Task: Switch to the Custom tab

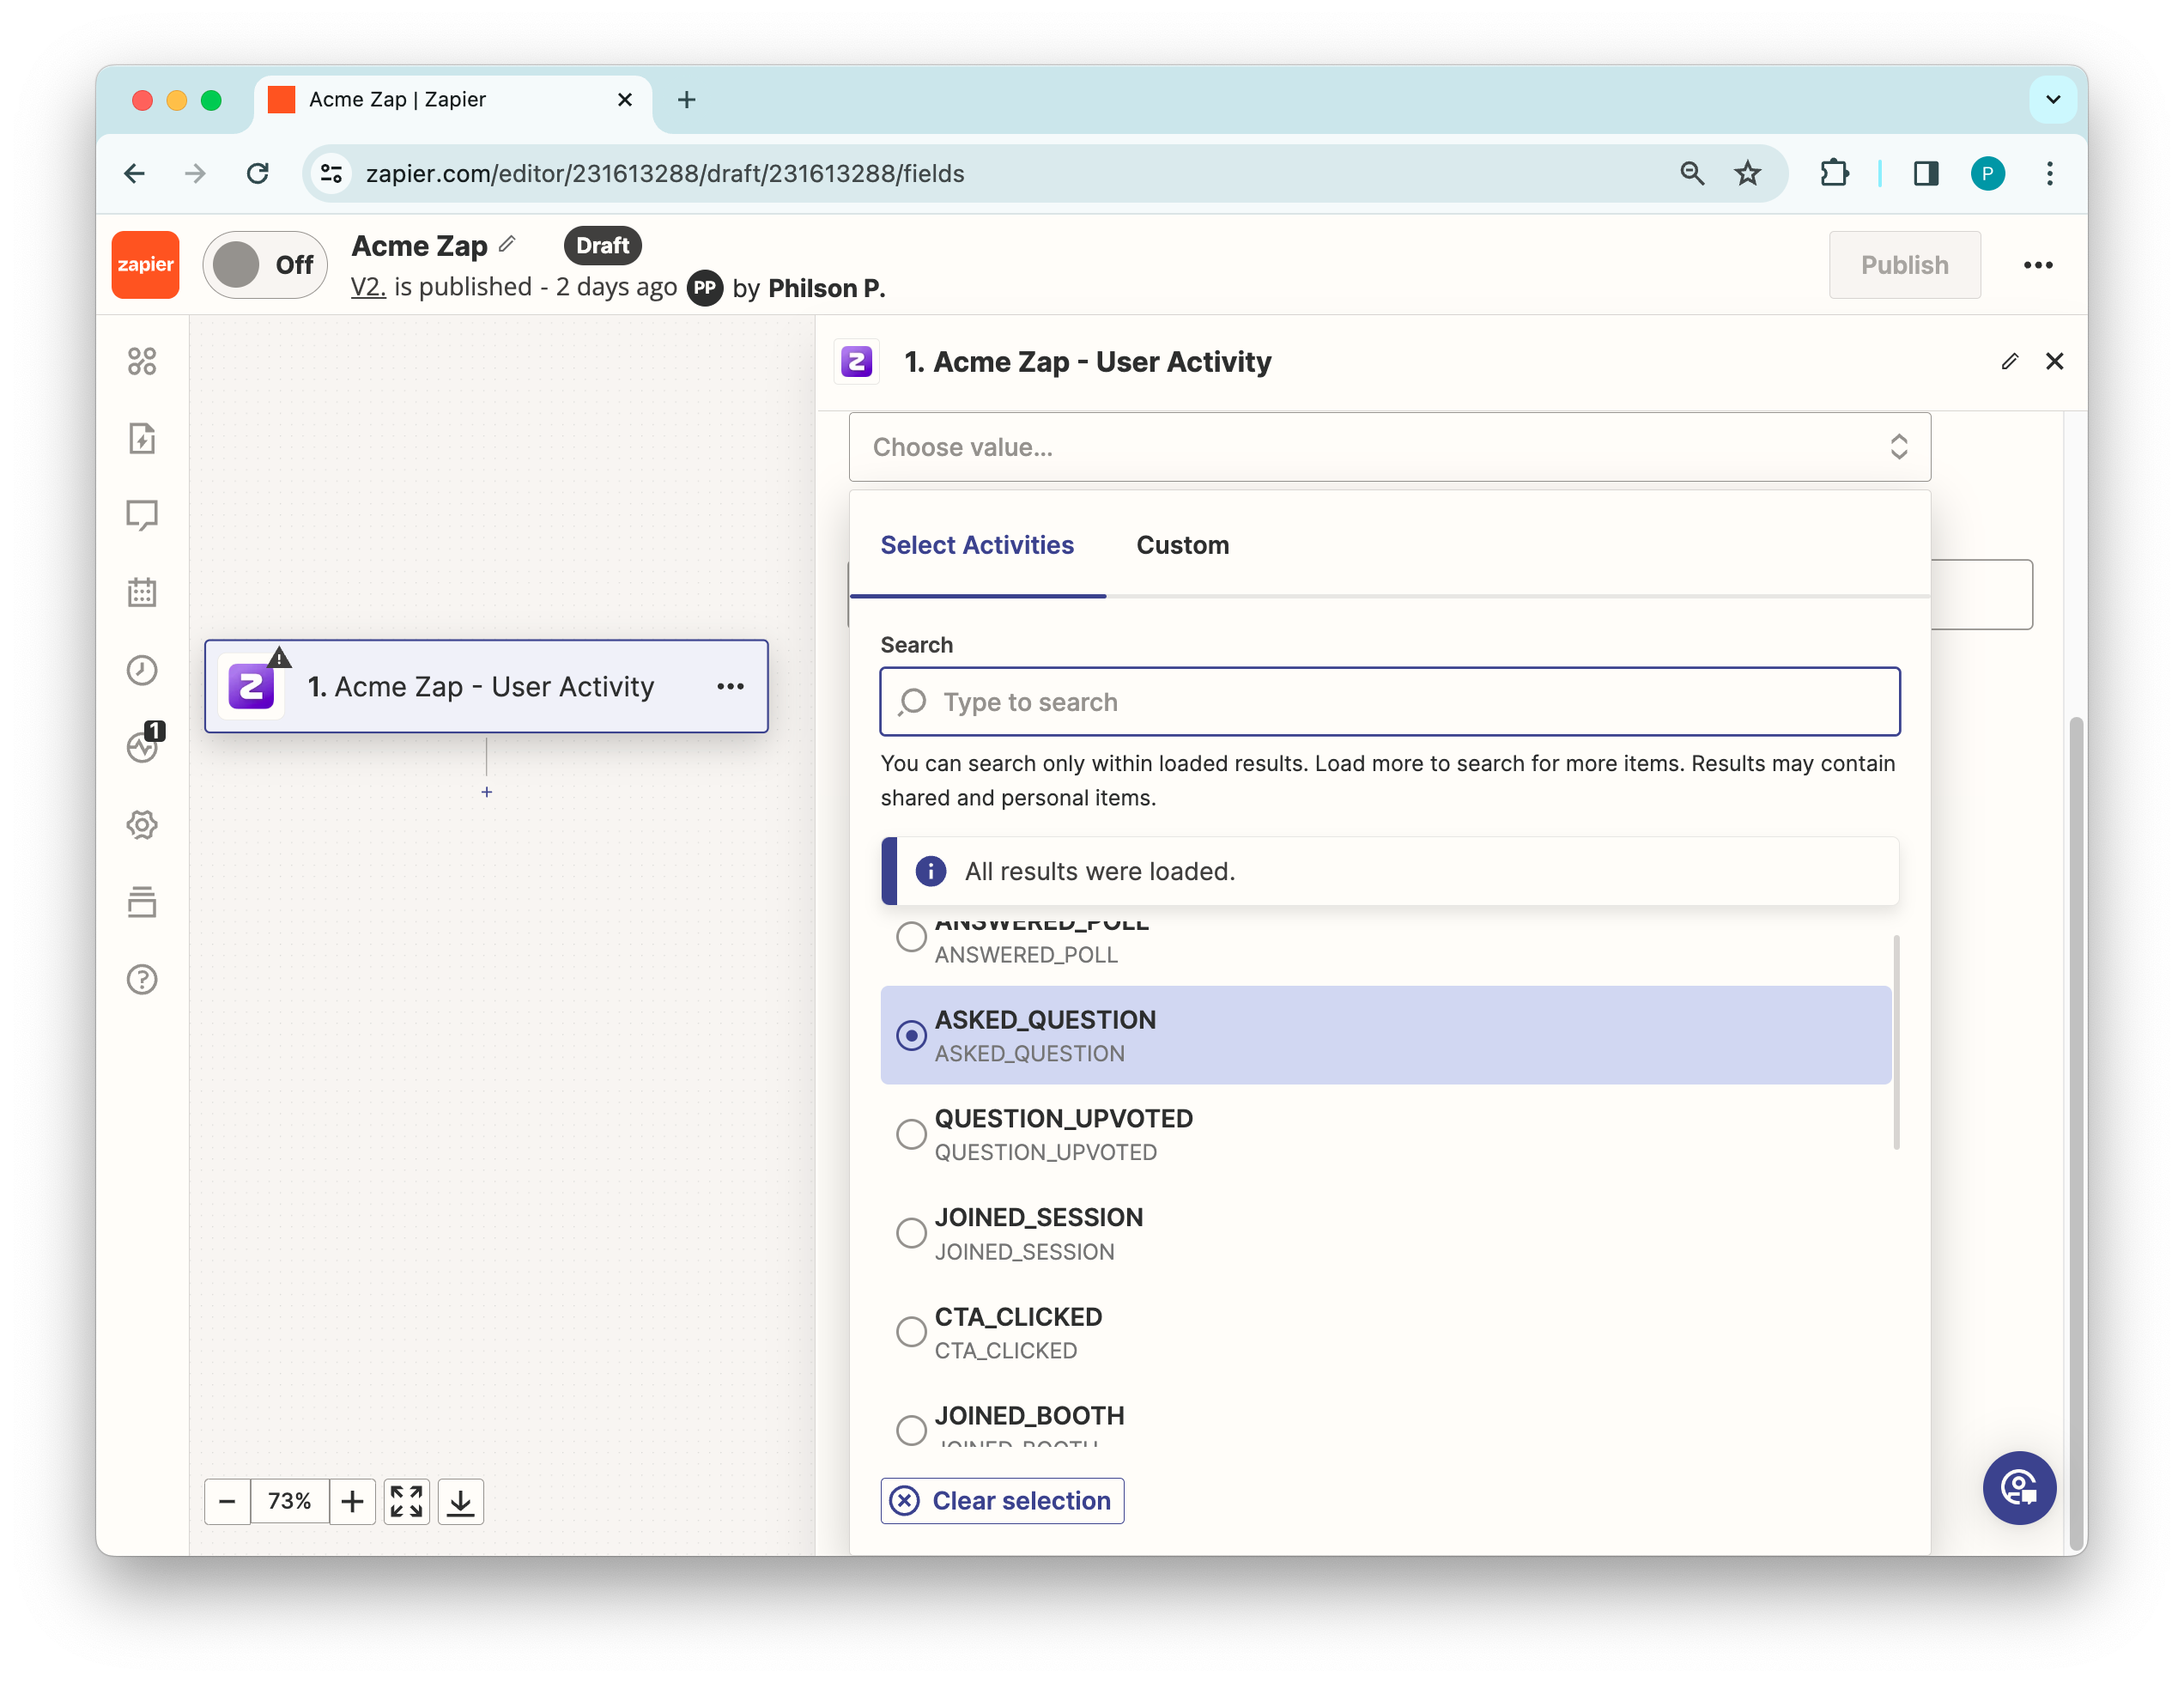Action: tap(1182, 545)
